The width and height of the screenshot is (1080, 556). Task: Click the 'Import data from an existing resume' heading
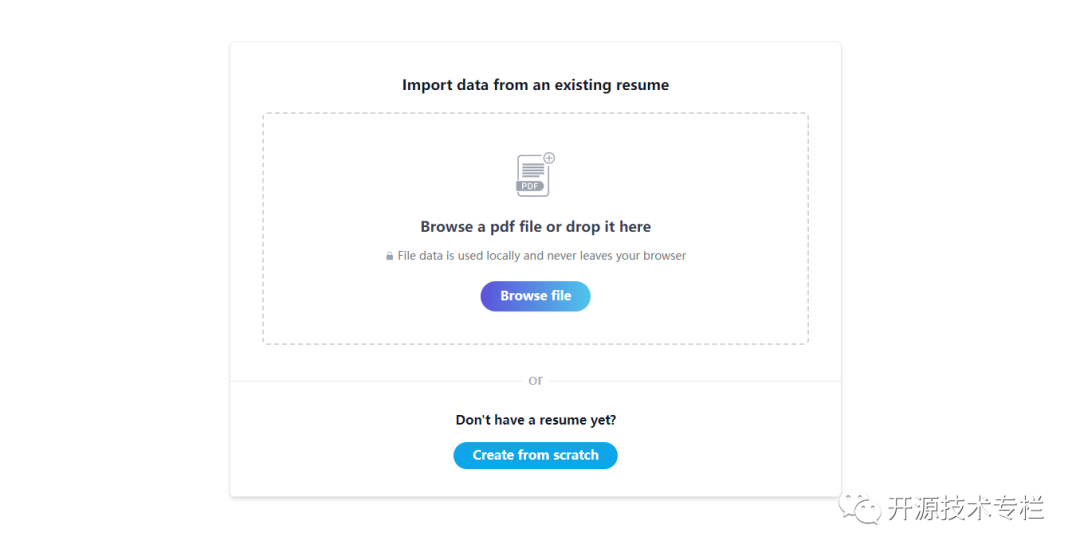535,85
